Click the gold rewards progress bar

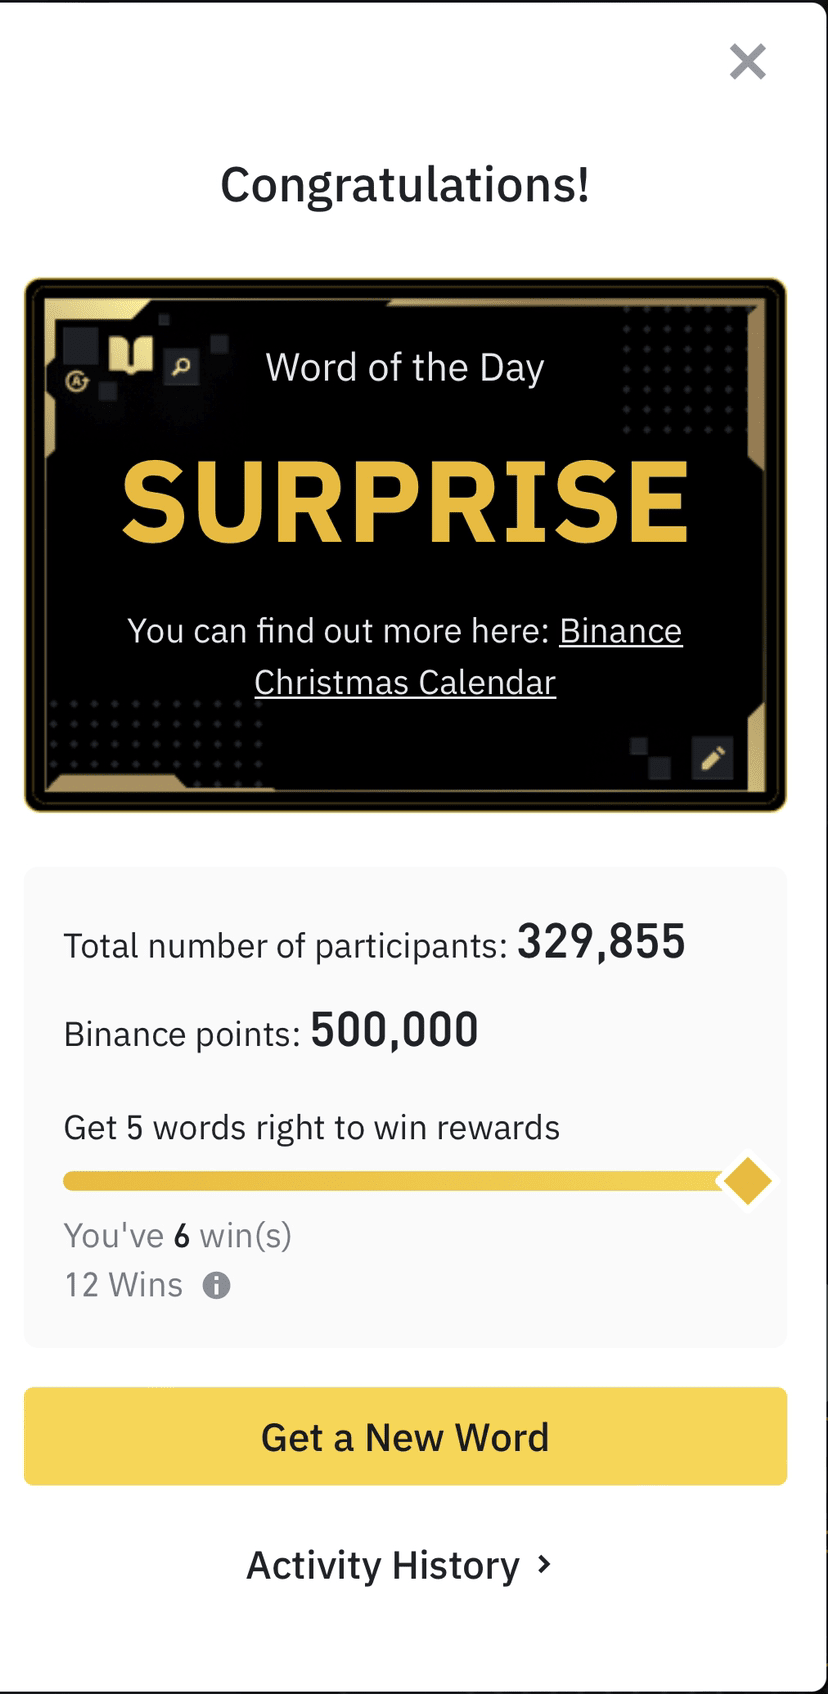click(393, 1181)
